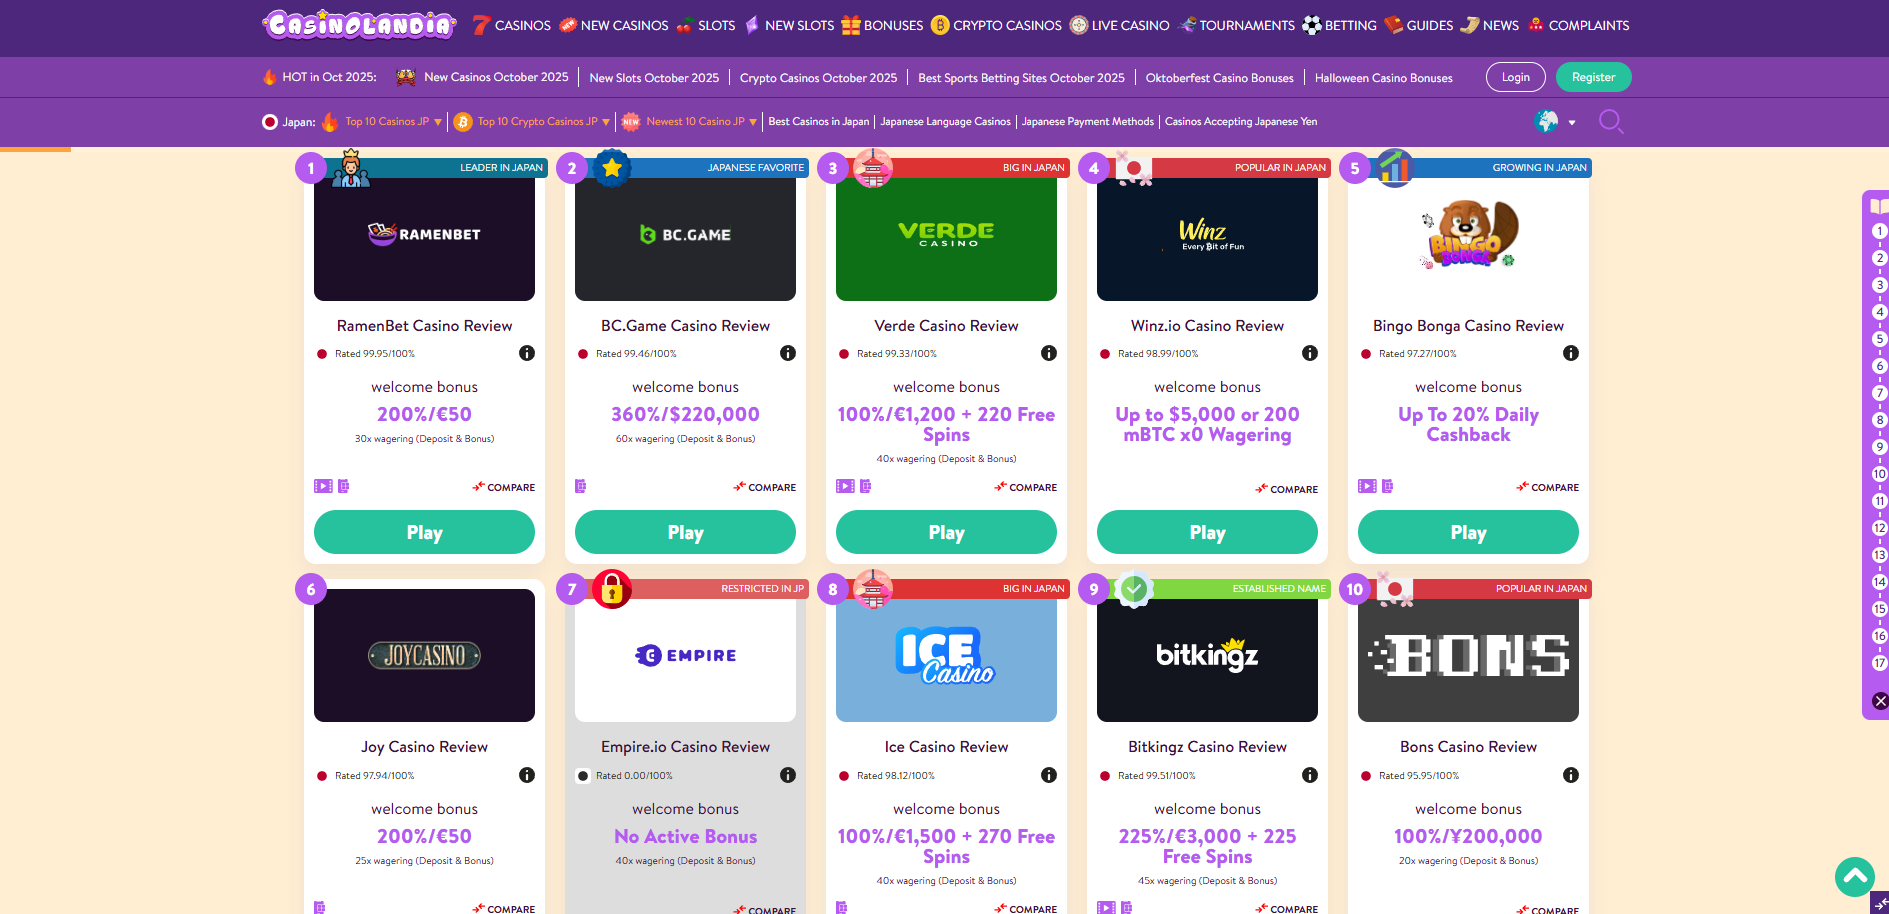Open info icon for Bons rating
The height and width of the screenshot is (914, 1889).
click(x=1571, y=775)
